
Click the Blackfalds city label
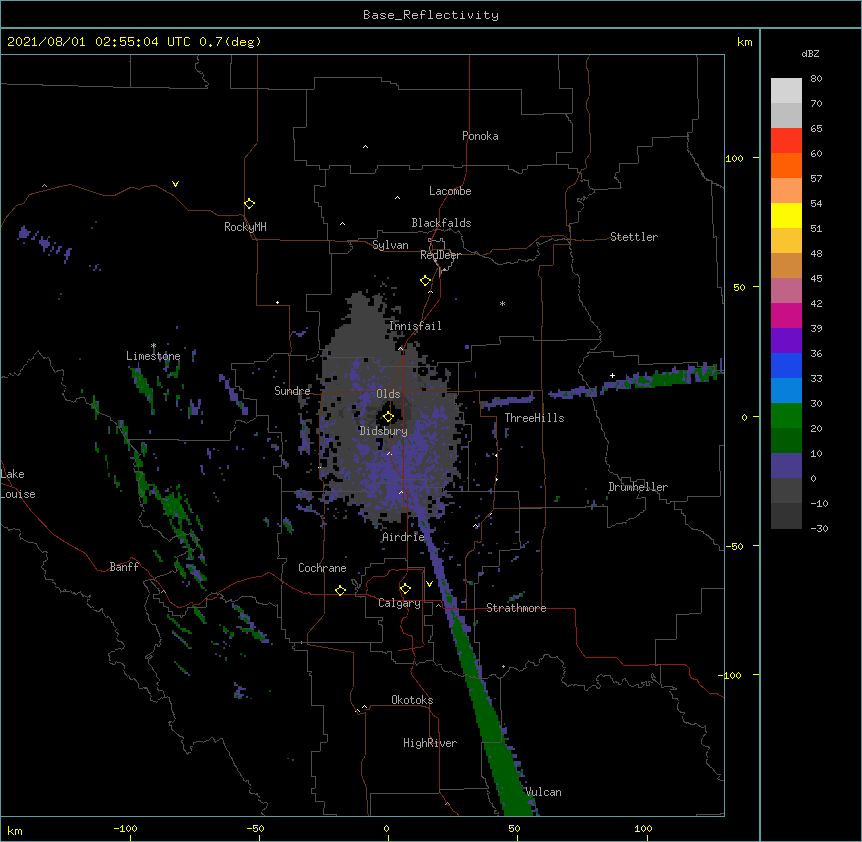coord(441,223)
